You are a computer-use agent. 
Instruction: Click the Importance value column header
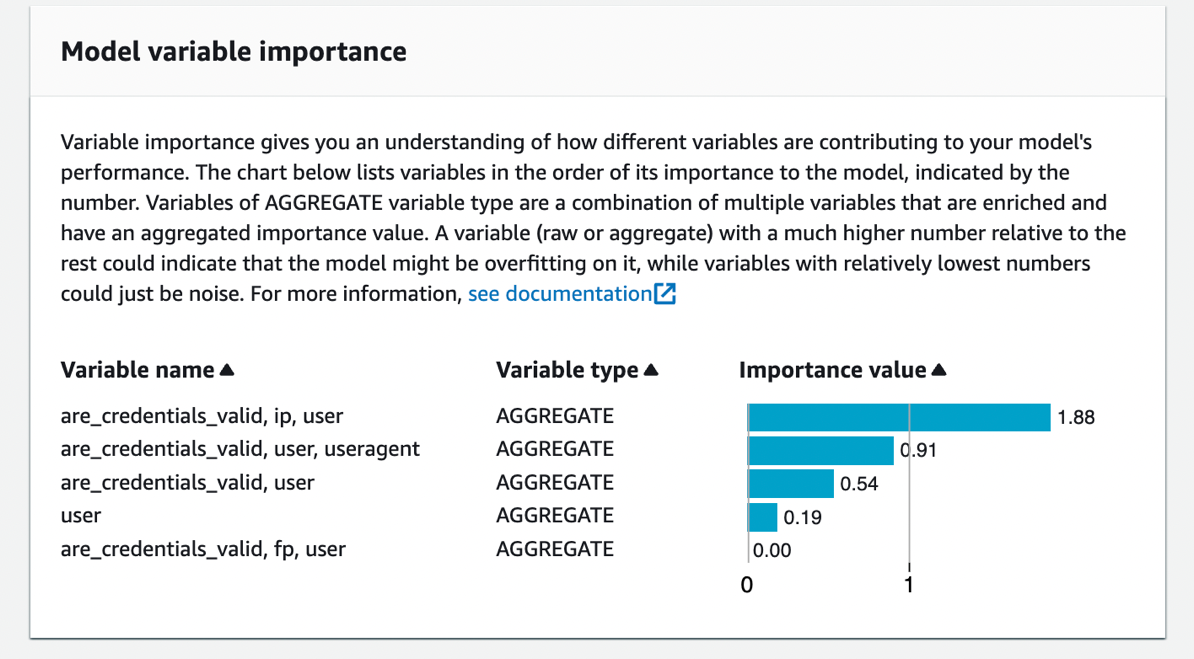[x=832, y=370]
